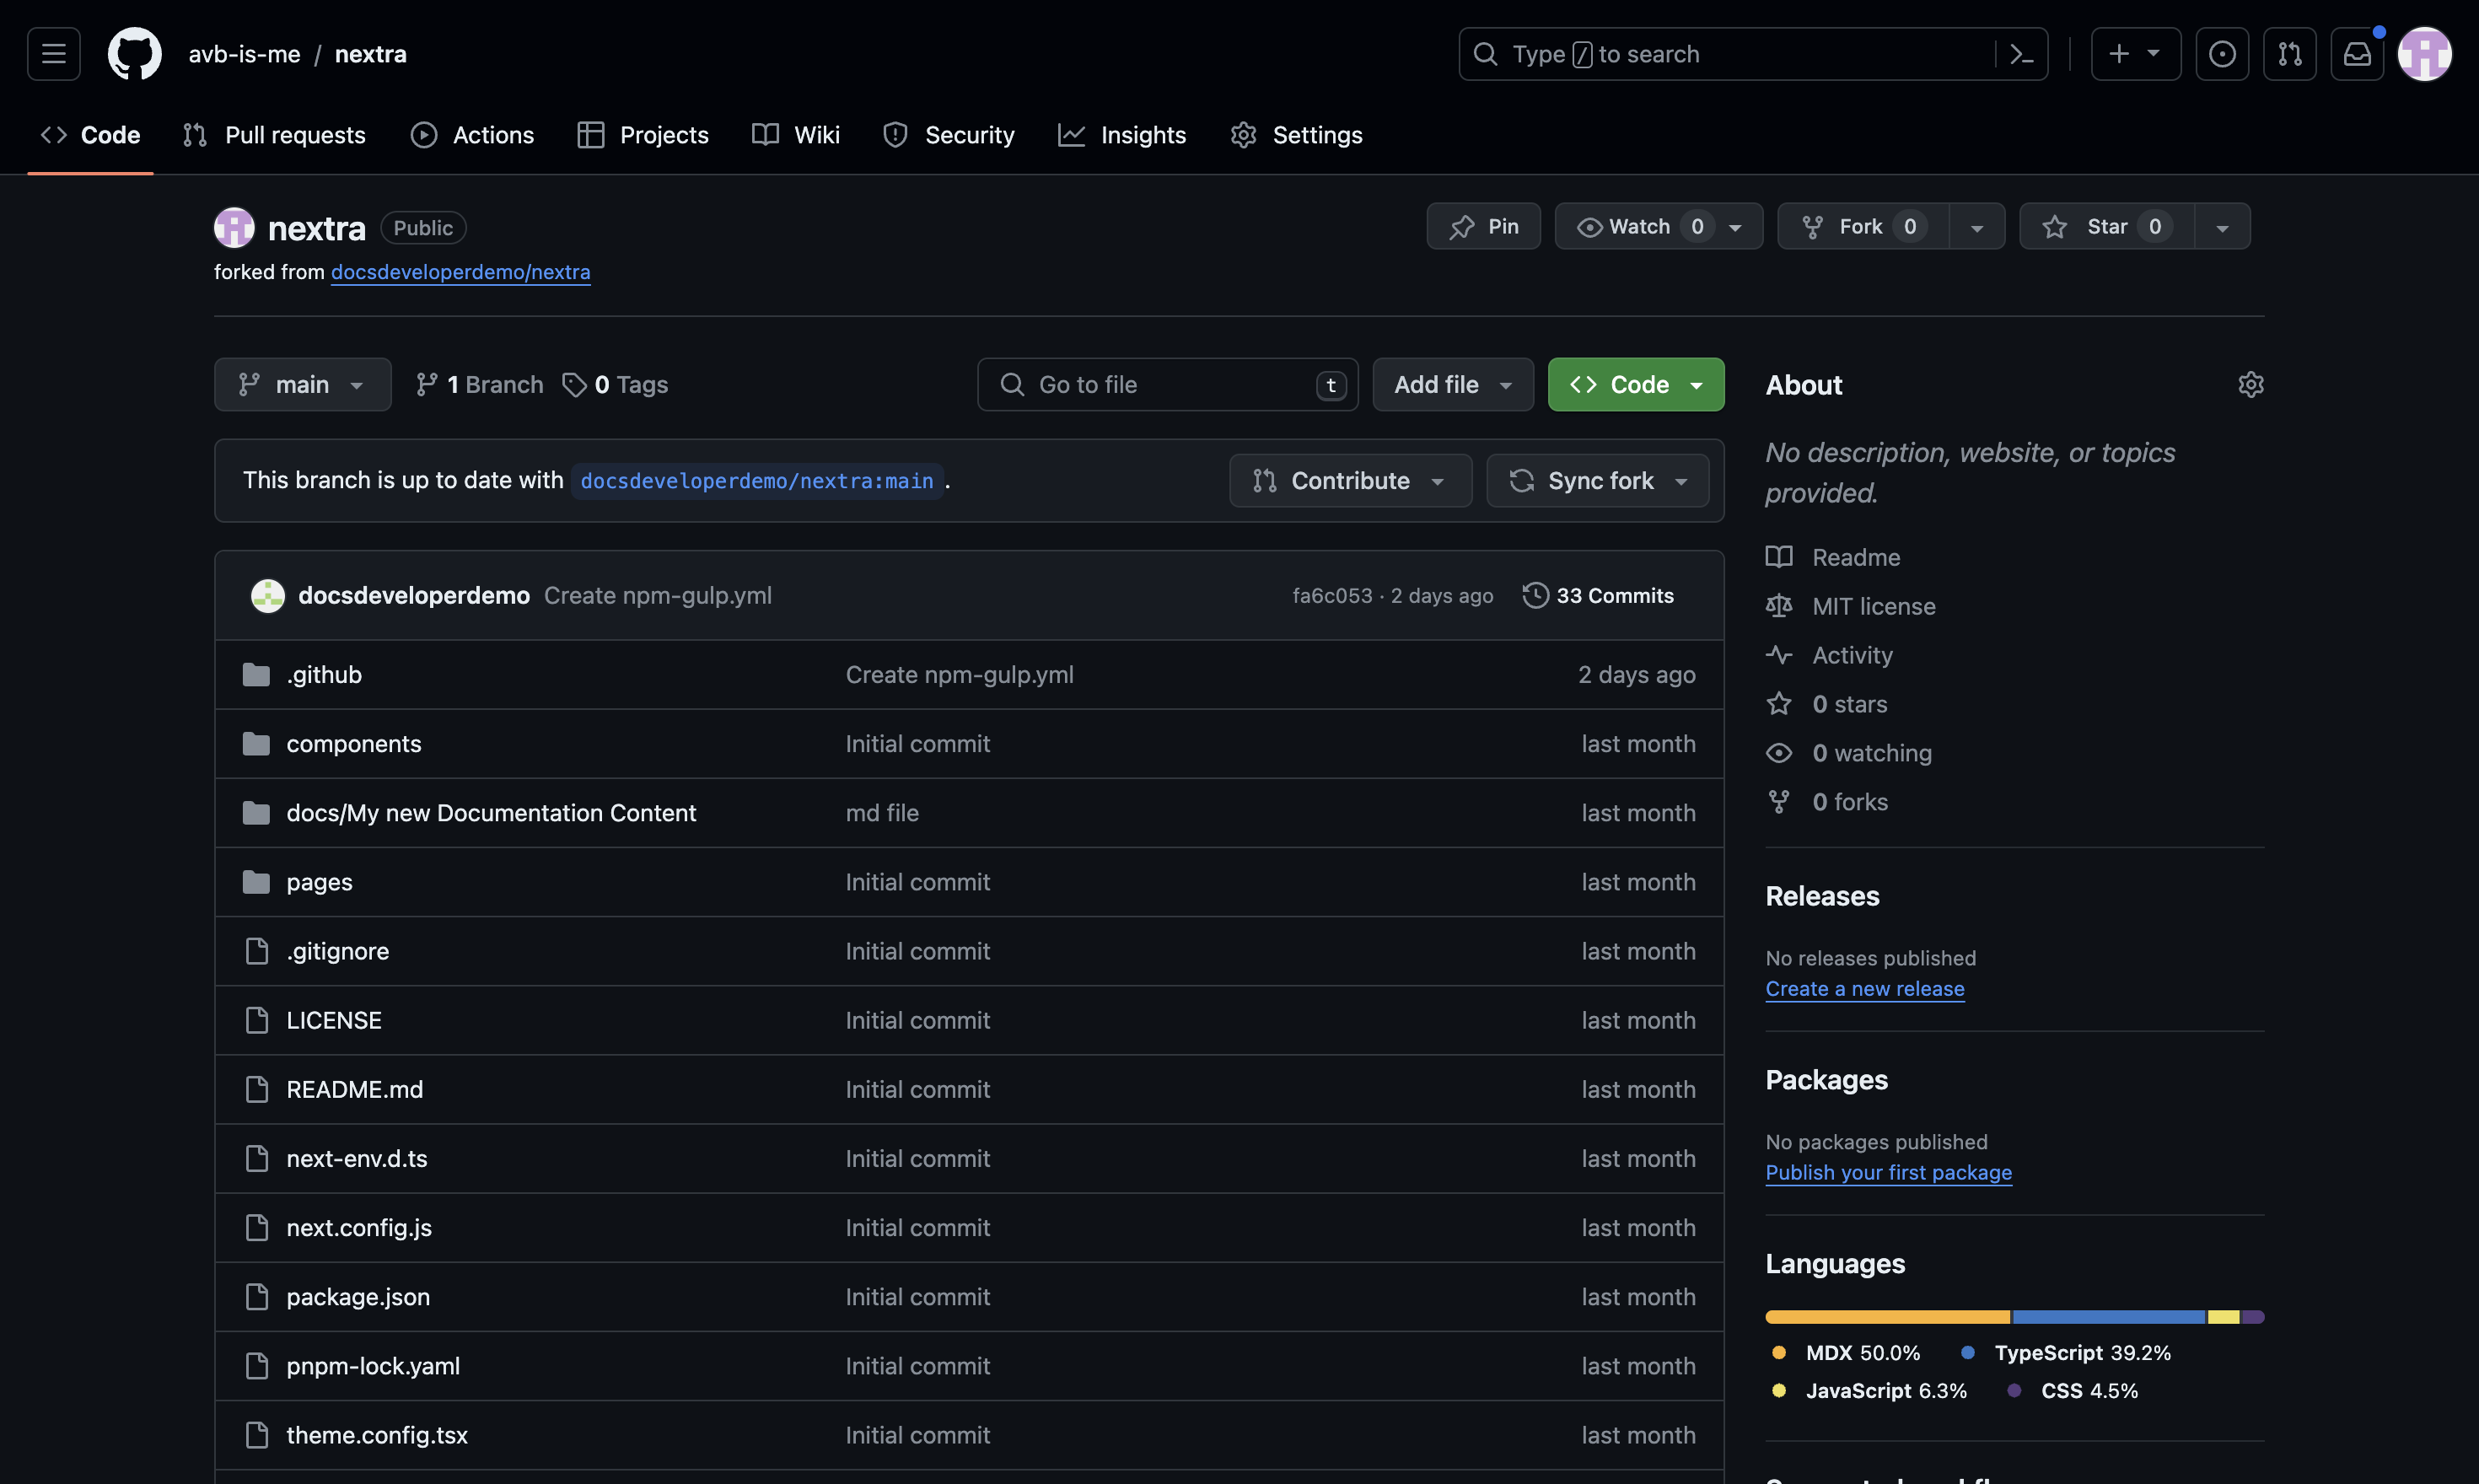Switch to the Actions tab

(x=472, y=135)
